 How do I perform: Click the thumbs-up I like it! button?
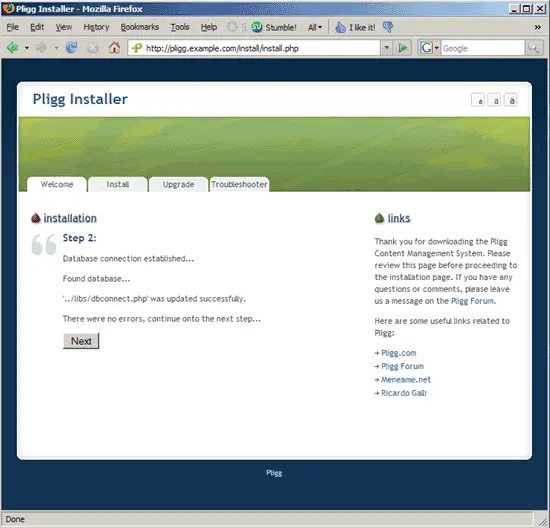355,27
